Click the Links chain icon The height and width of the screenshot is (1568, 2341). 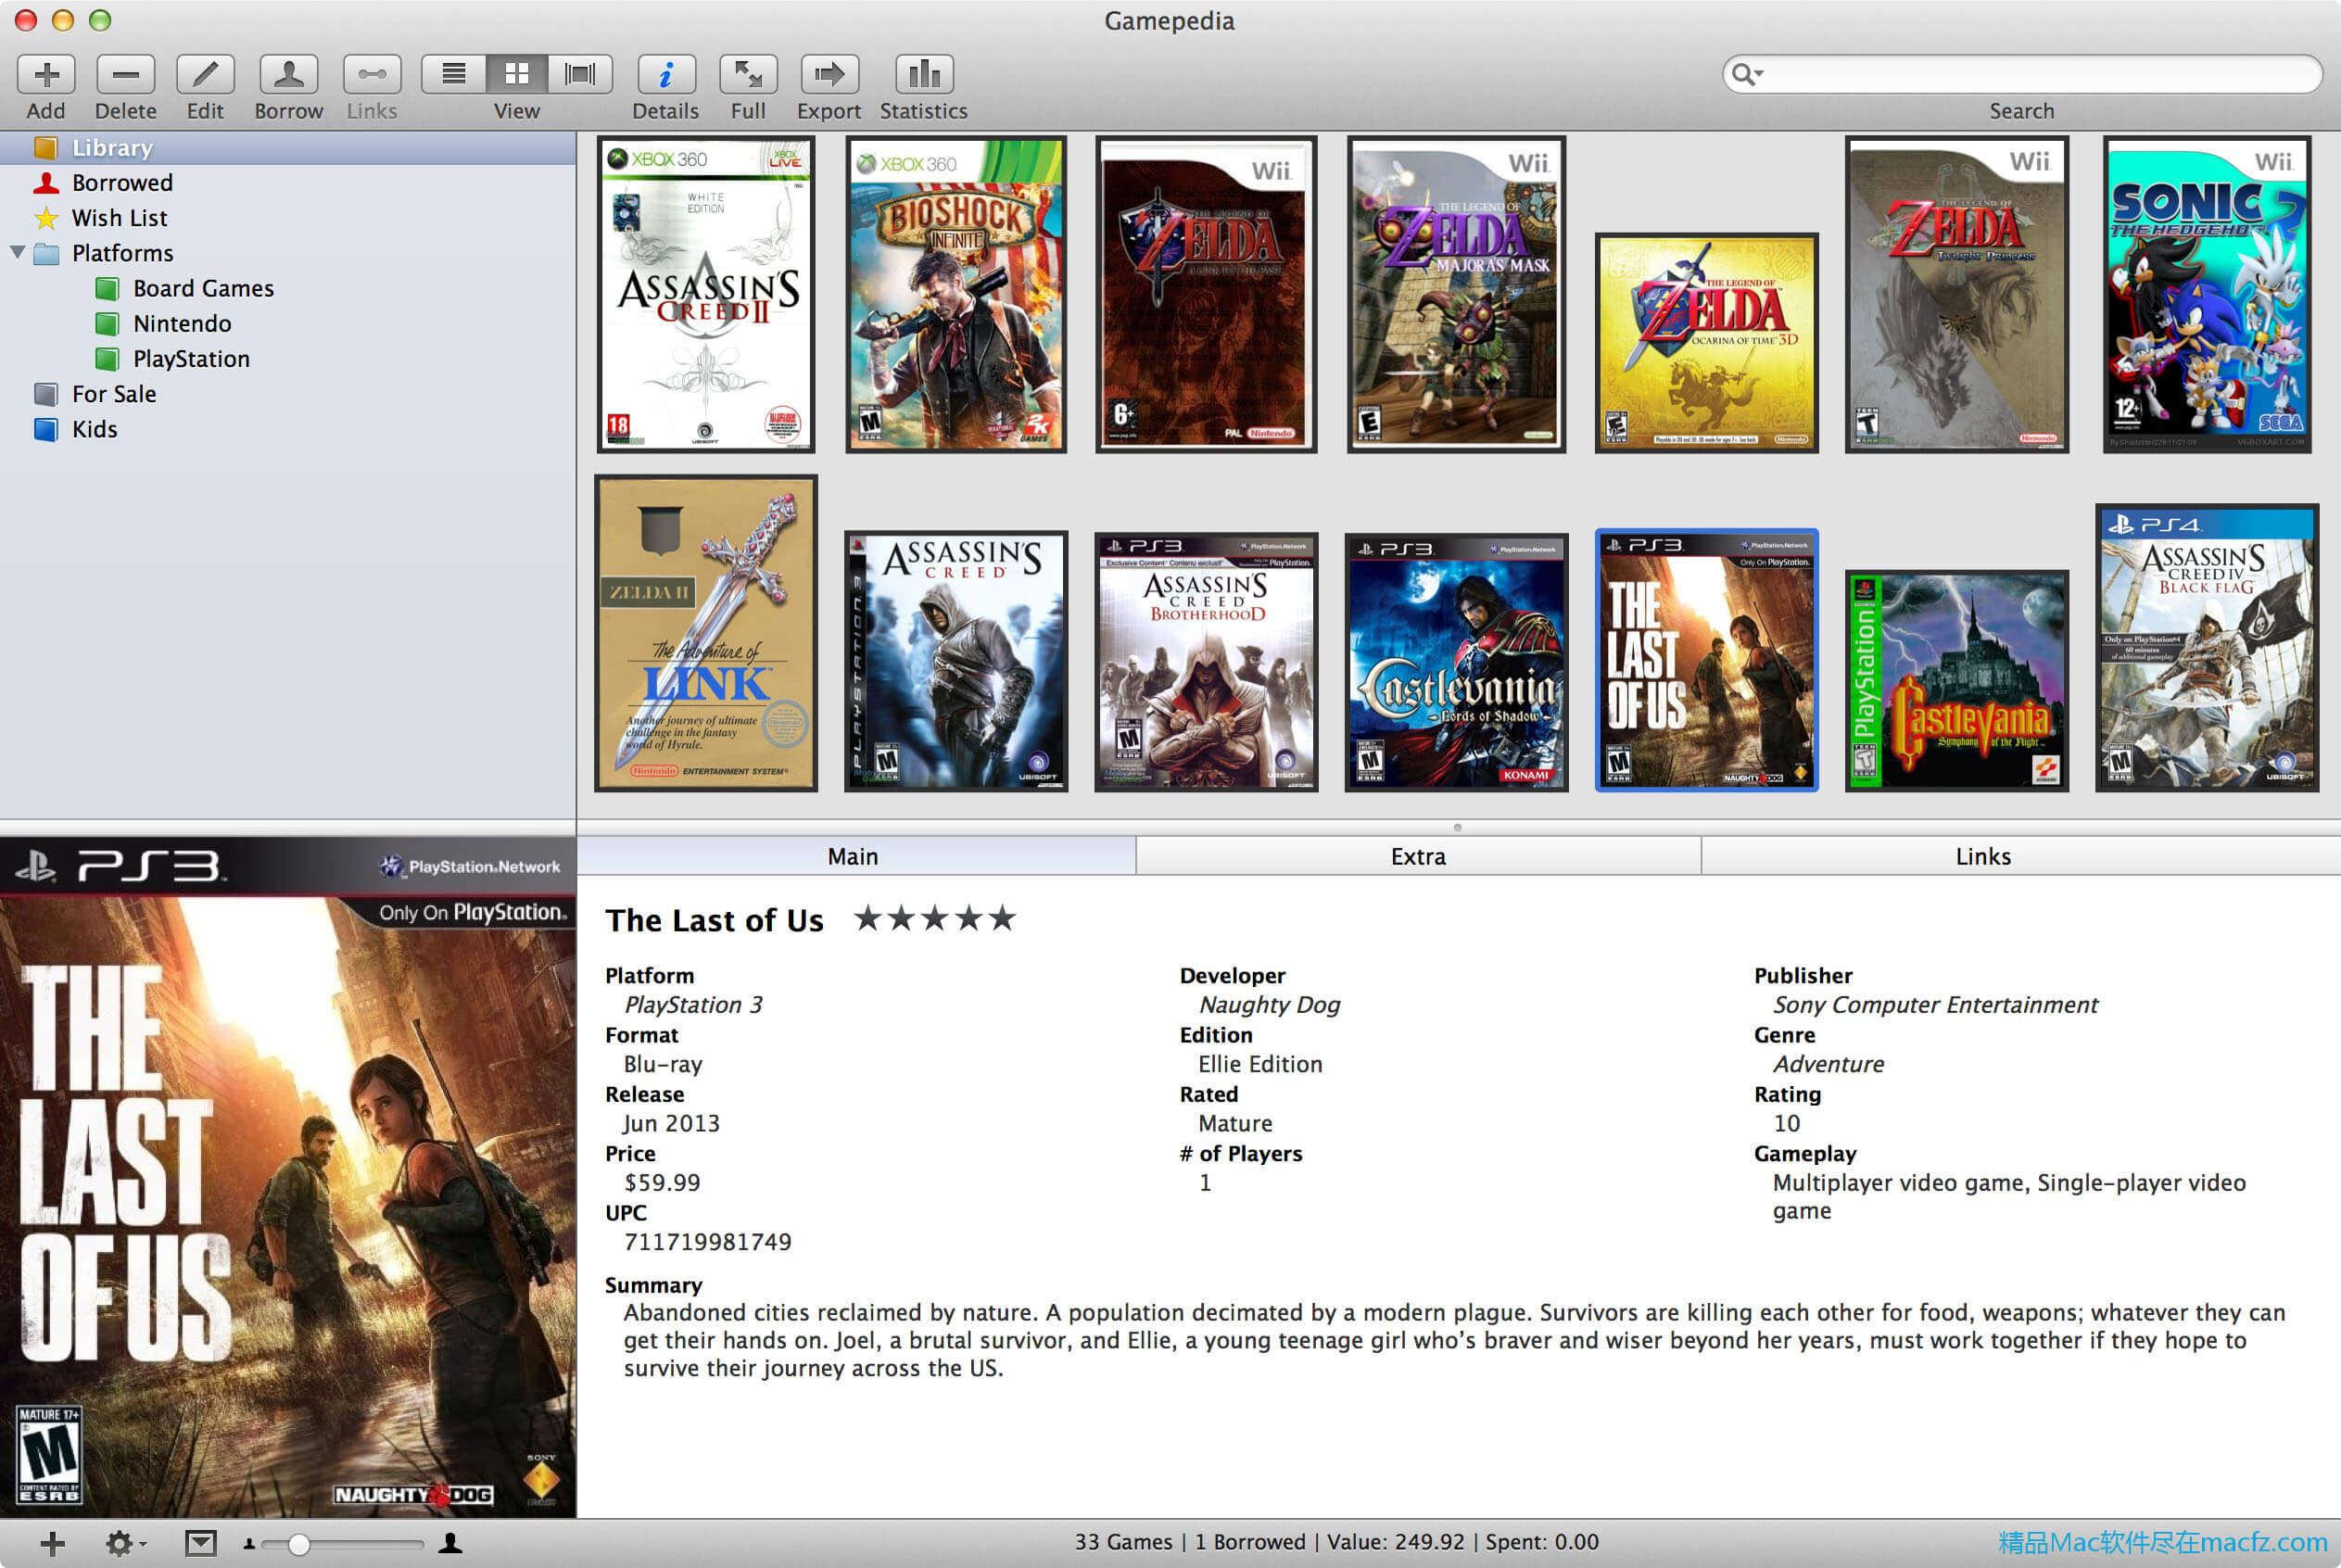click(372, 74)
